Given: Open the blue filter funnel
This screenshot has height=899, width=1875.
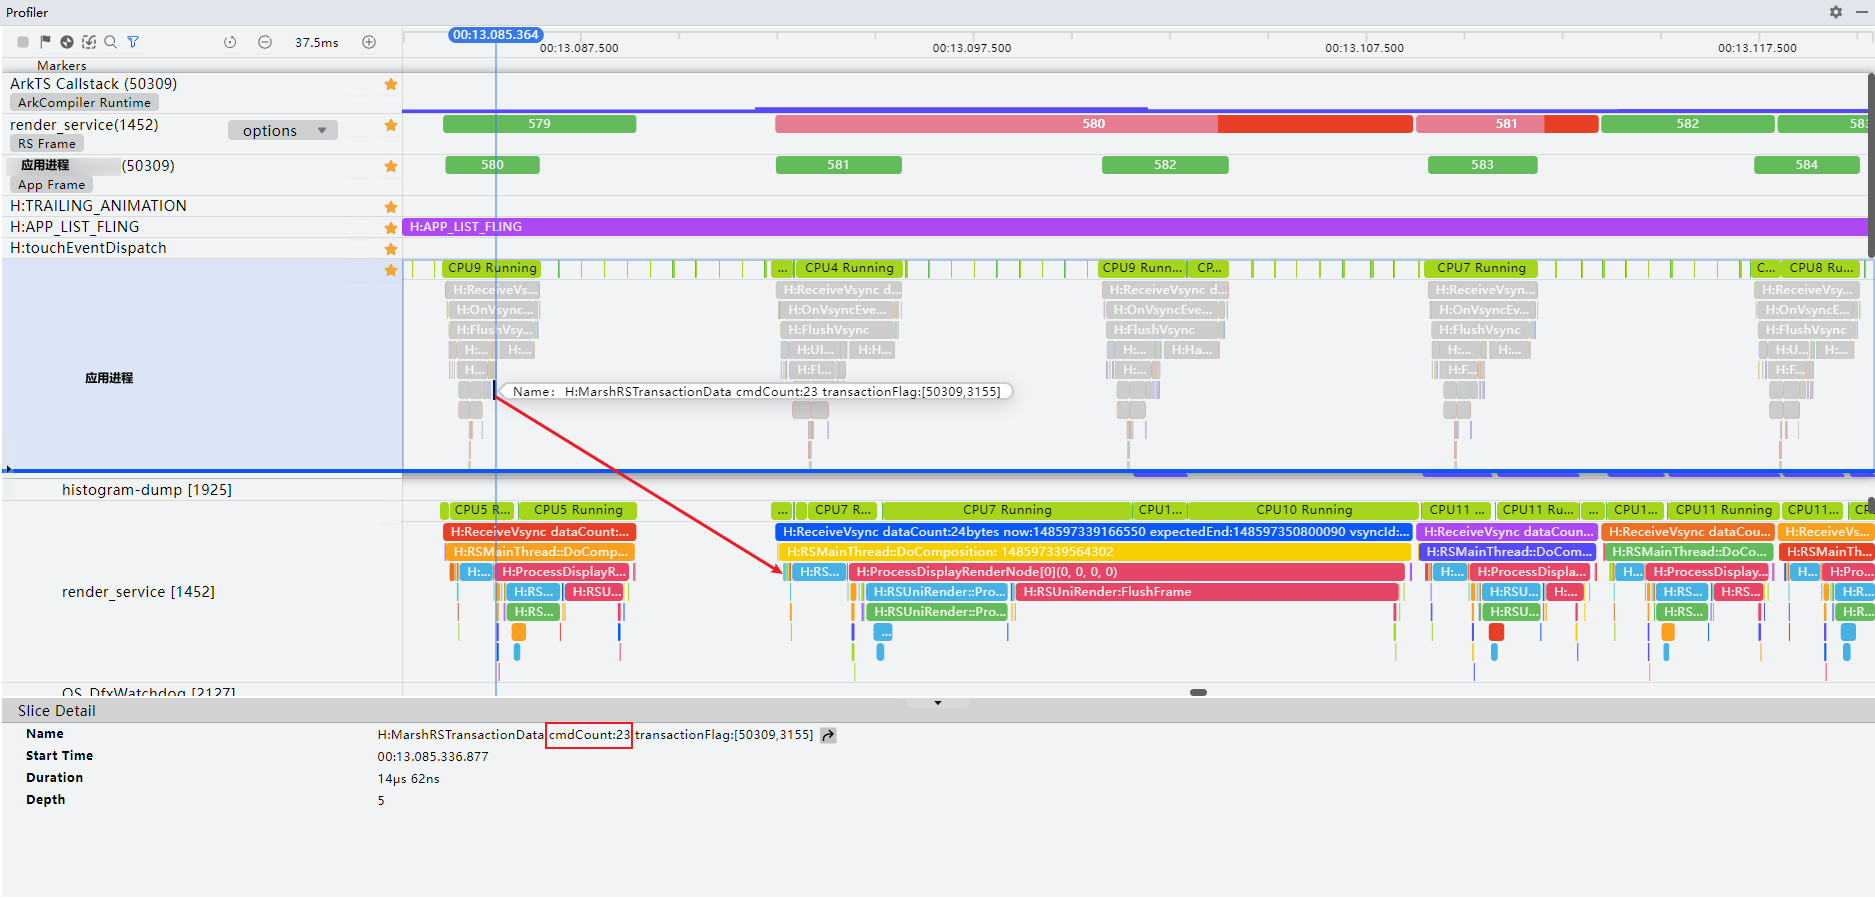Looking at the screenshot, I should tap(133, 42).
